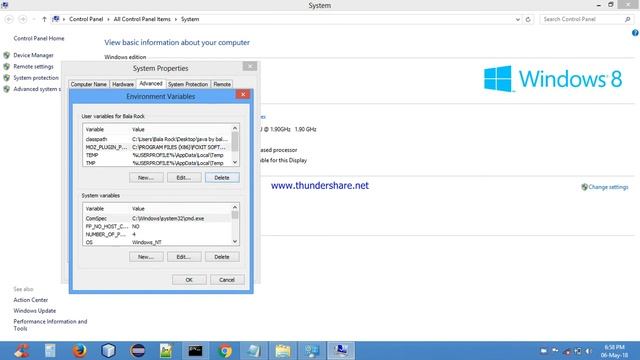Open System protection link
The height and width of the screenshot is (360, 640).
pos(36,78)
